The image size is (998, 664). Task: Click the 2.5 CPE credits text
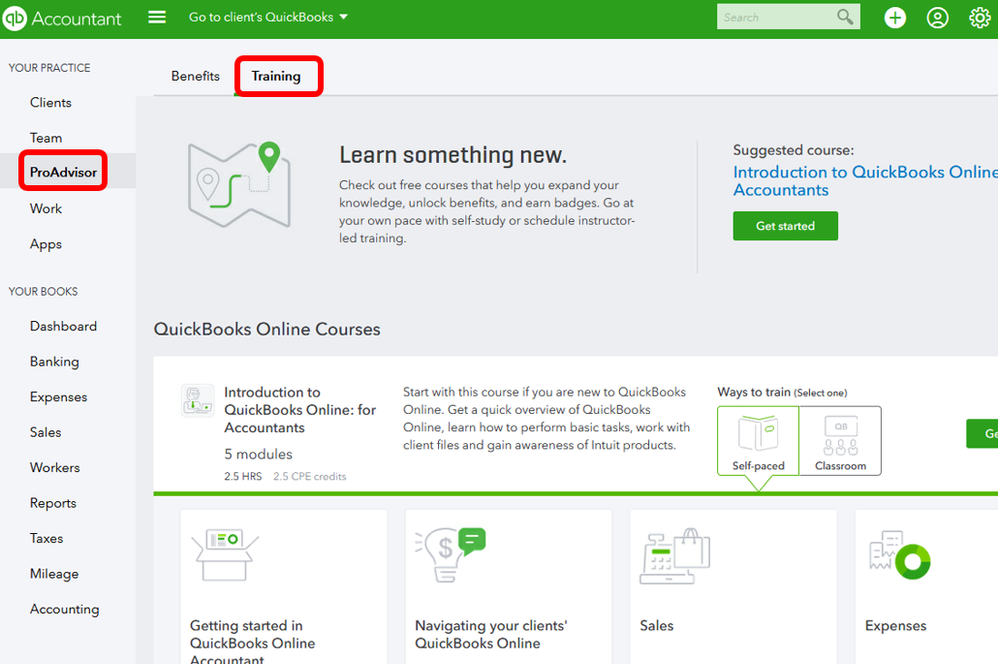[309, 476]
